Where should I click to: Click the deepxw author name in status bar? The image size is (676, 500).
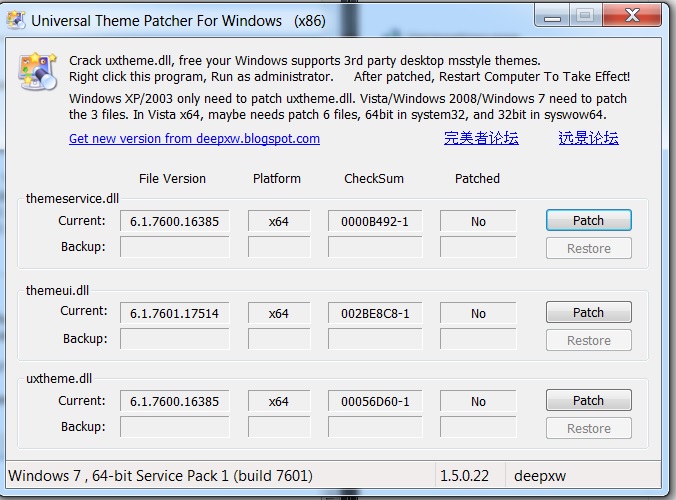(540, 476)
